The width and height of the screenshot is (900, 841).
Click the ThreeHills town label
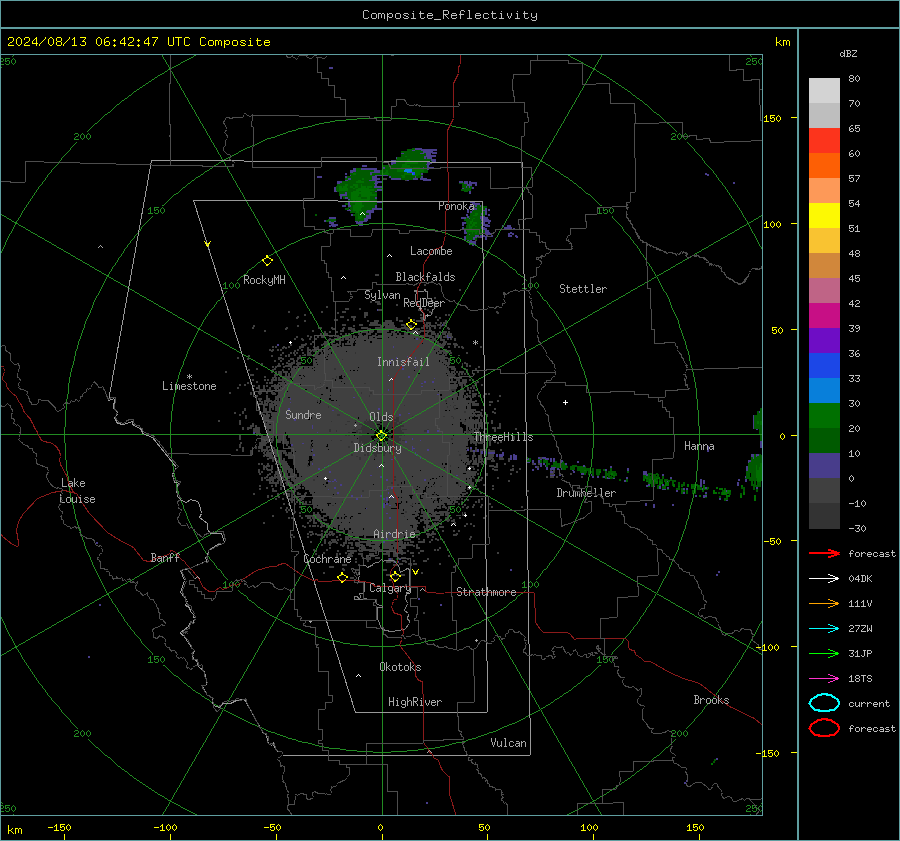coord(503,437)
